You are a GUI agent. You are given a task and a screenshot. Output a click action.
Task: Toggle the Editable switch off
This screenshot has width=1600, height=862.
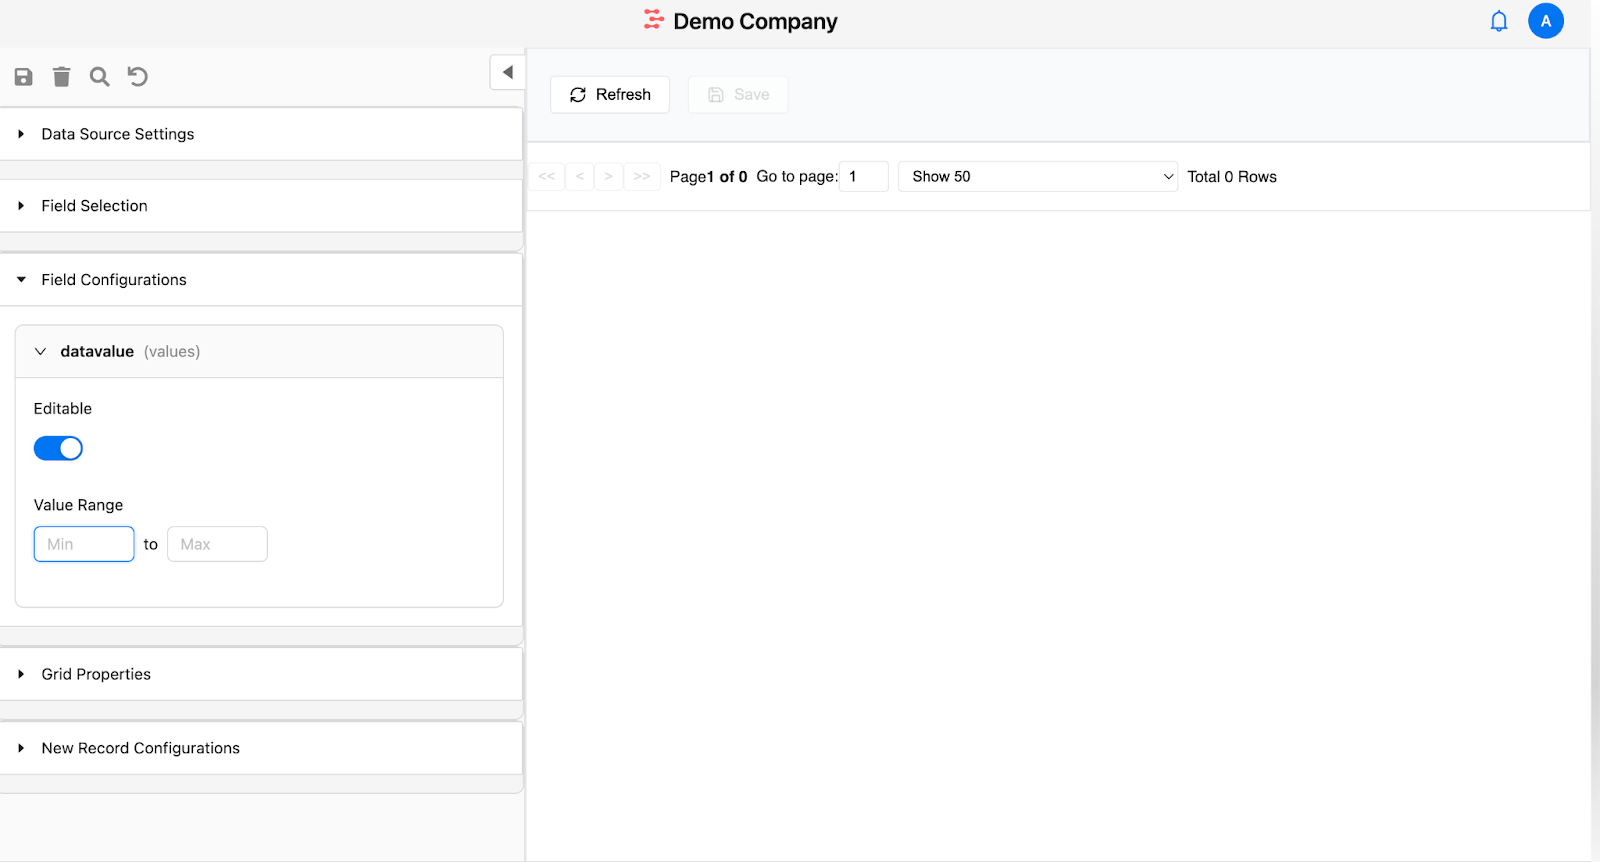point(58,448)
